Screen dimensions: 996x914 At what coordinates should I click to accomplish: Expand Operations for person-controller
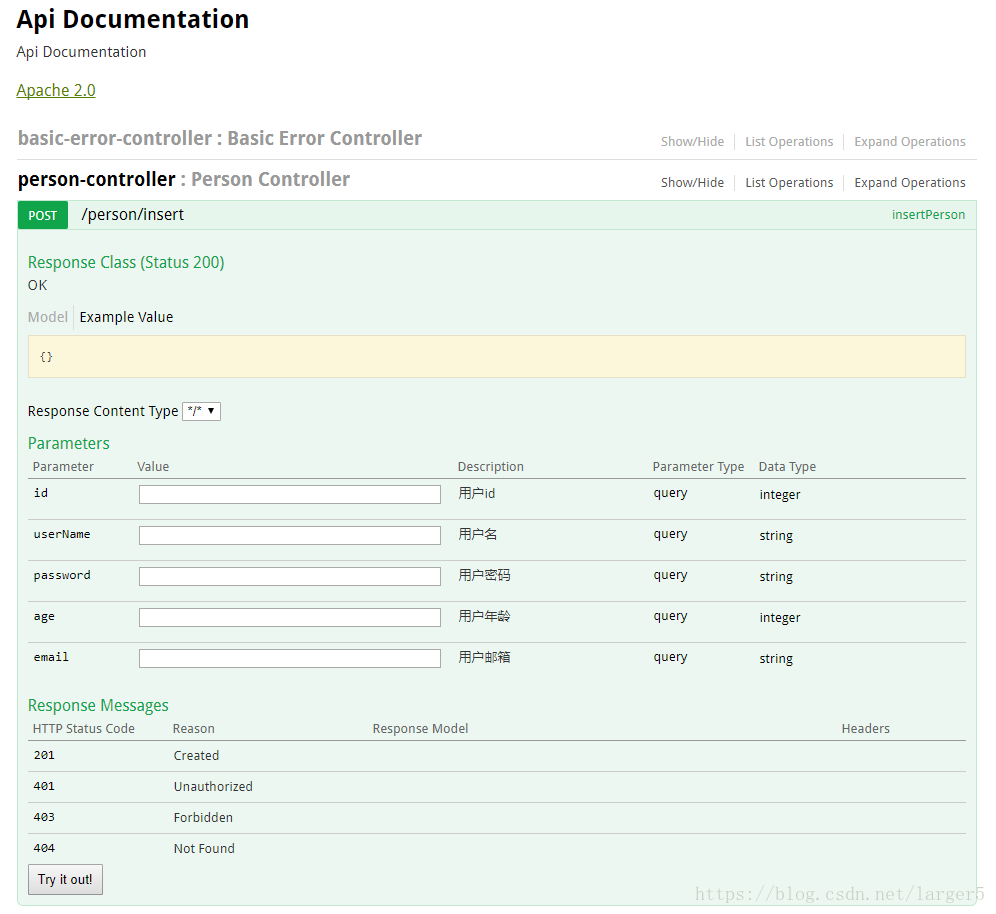tap(909, 183)
